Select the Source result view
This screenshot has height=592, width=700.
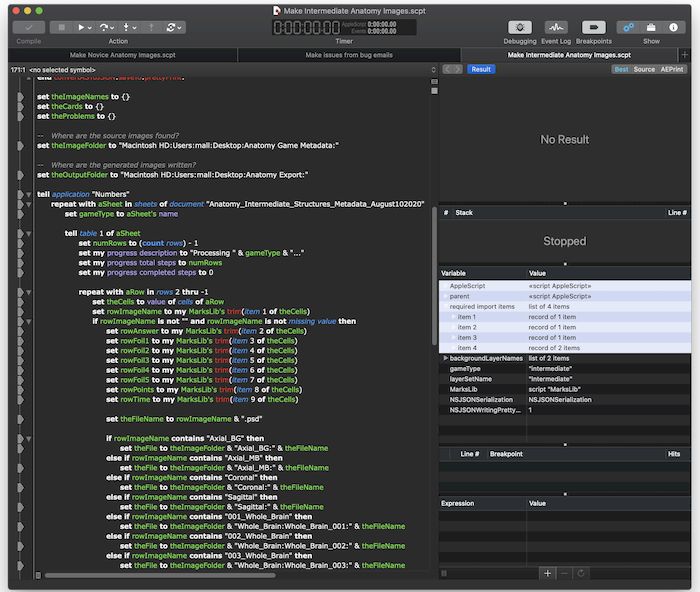click(x=644, y=69)
